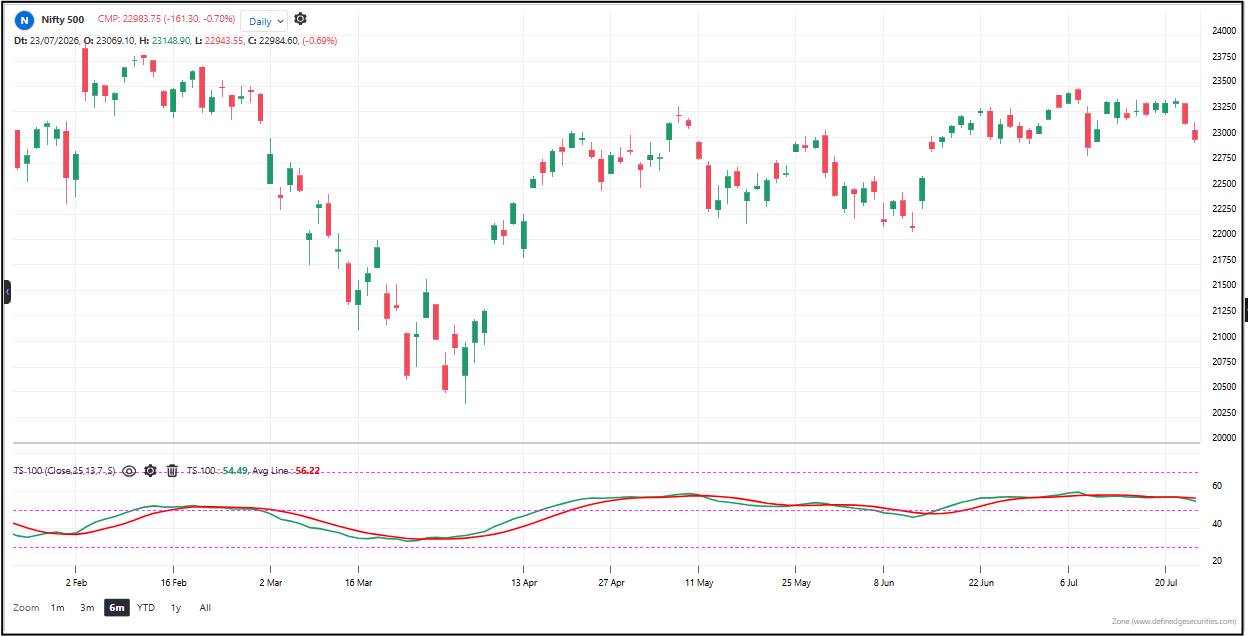1248x636 pixels.
Task: Click the Zoom label before range buttons
Action: (x=27, y=607)
